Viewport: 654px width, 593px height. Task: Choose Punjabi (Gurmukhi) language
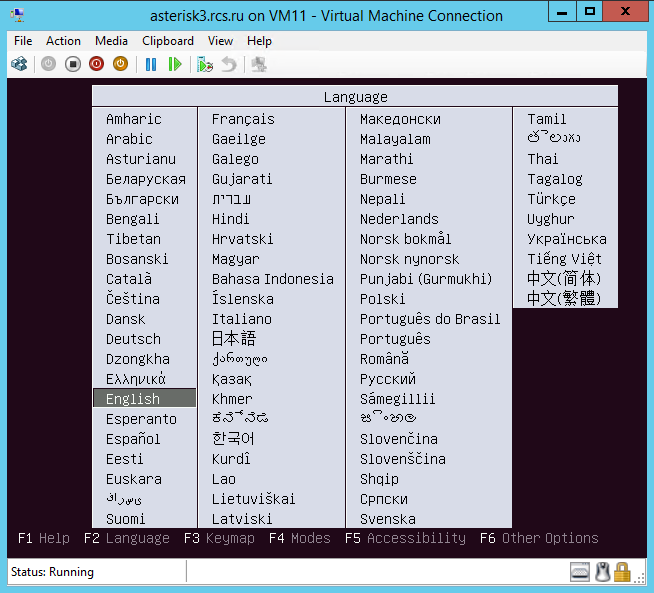pos(426,279)
